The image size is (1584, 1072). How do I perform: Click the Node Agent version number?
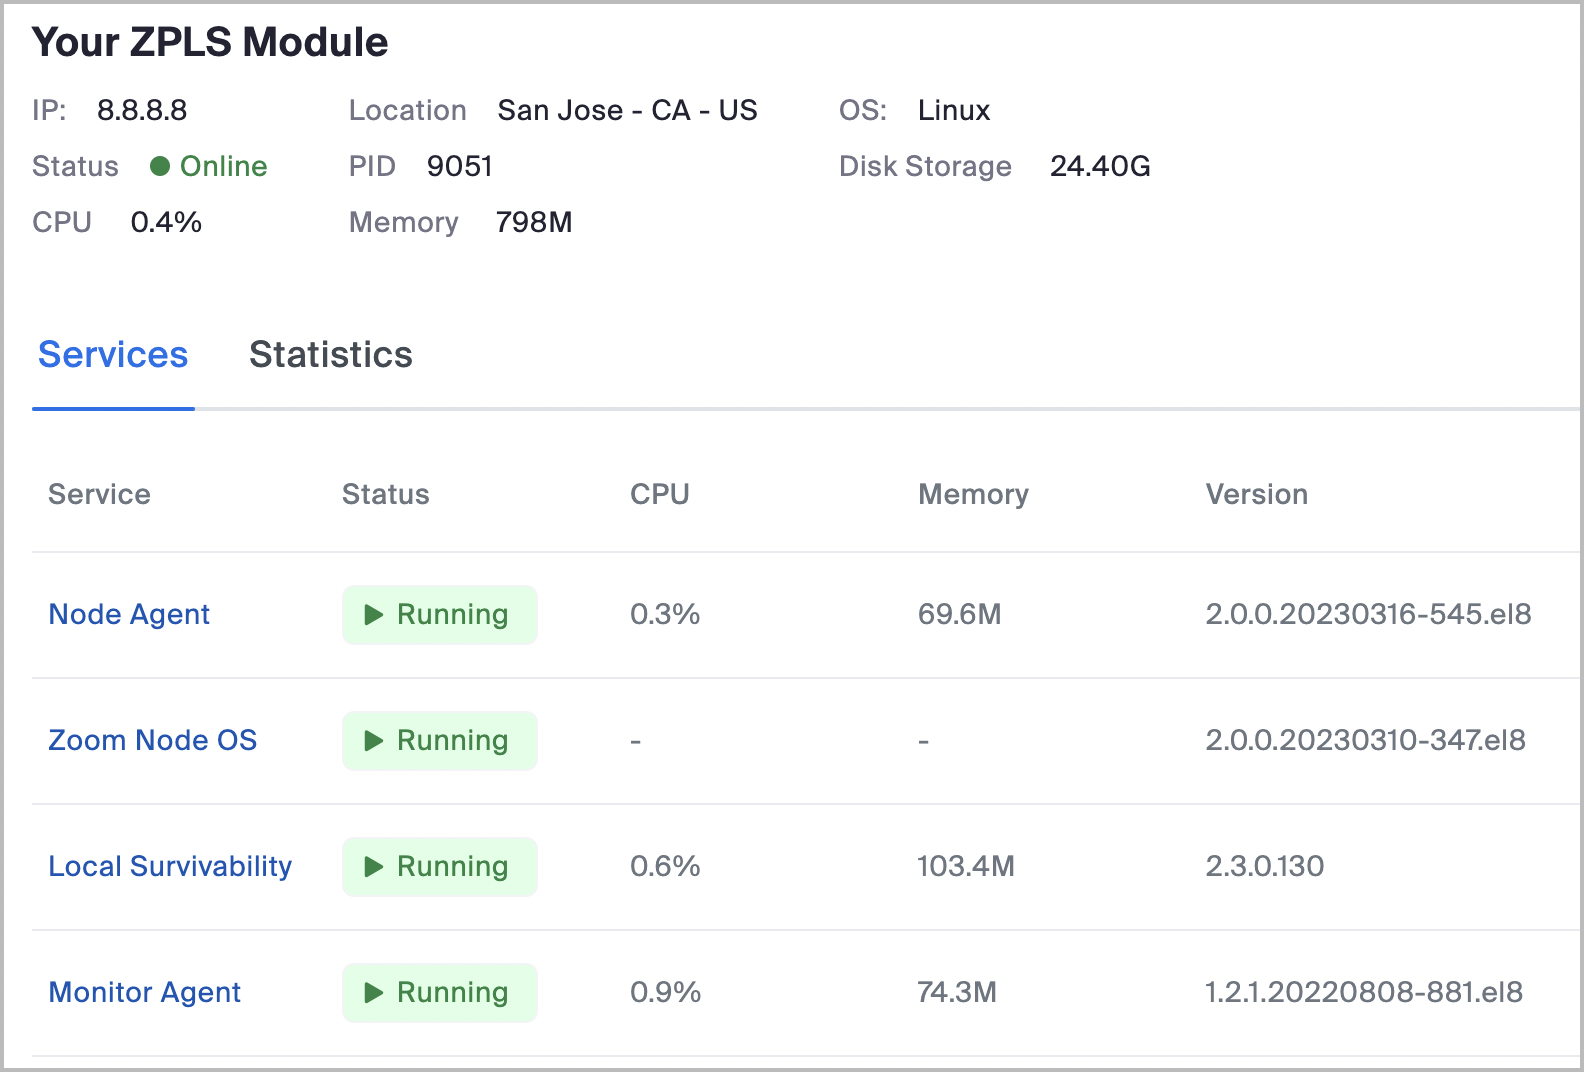tap(1368, 614)
